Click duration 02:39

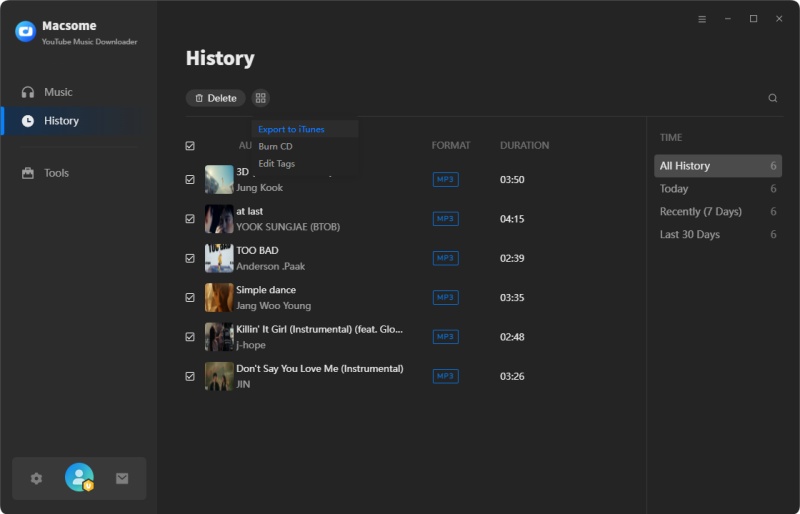click(x=512, y=258)
